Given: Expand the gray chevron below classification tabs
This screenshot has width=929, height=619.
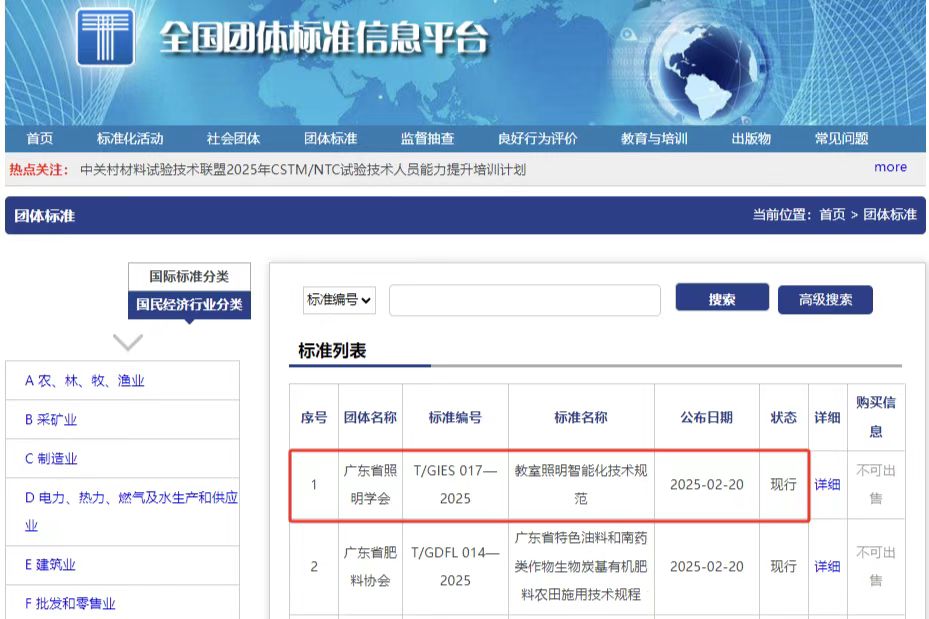Looking at the screenshot, I should pyautogui.click(x=127, y=342).
